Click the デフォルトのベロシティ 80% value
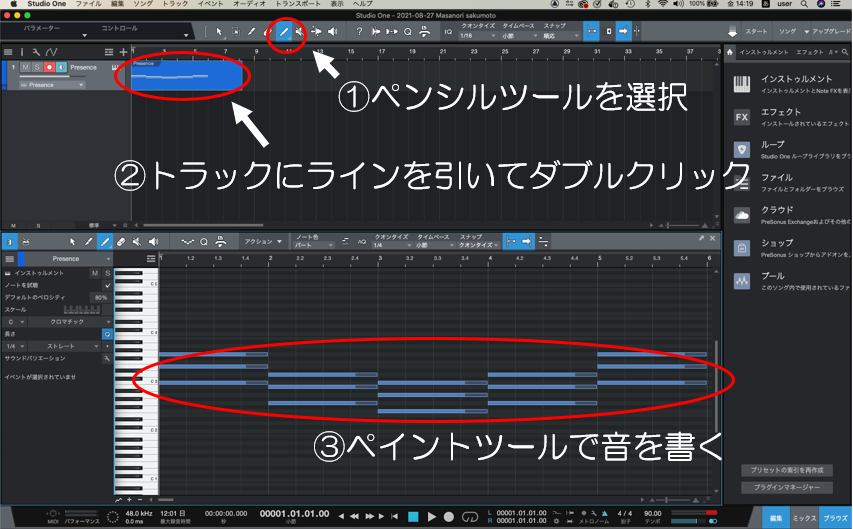Image resolution: width=853 pixels, height=529 pixels. coord(101,297)
